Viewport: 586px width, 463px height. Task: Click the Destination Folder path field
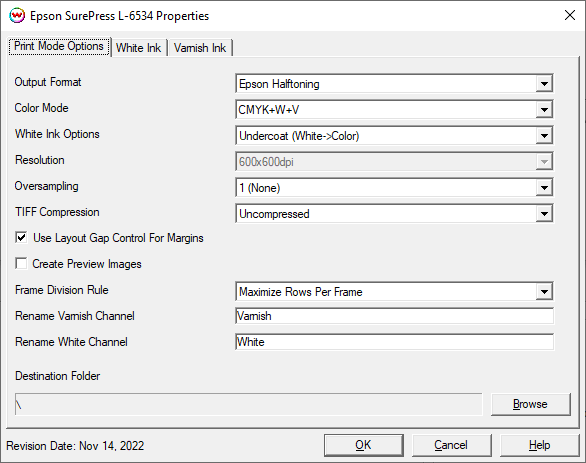point(249,404)
